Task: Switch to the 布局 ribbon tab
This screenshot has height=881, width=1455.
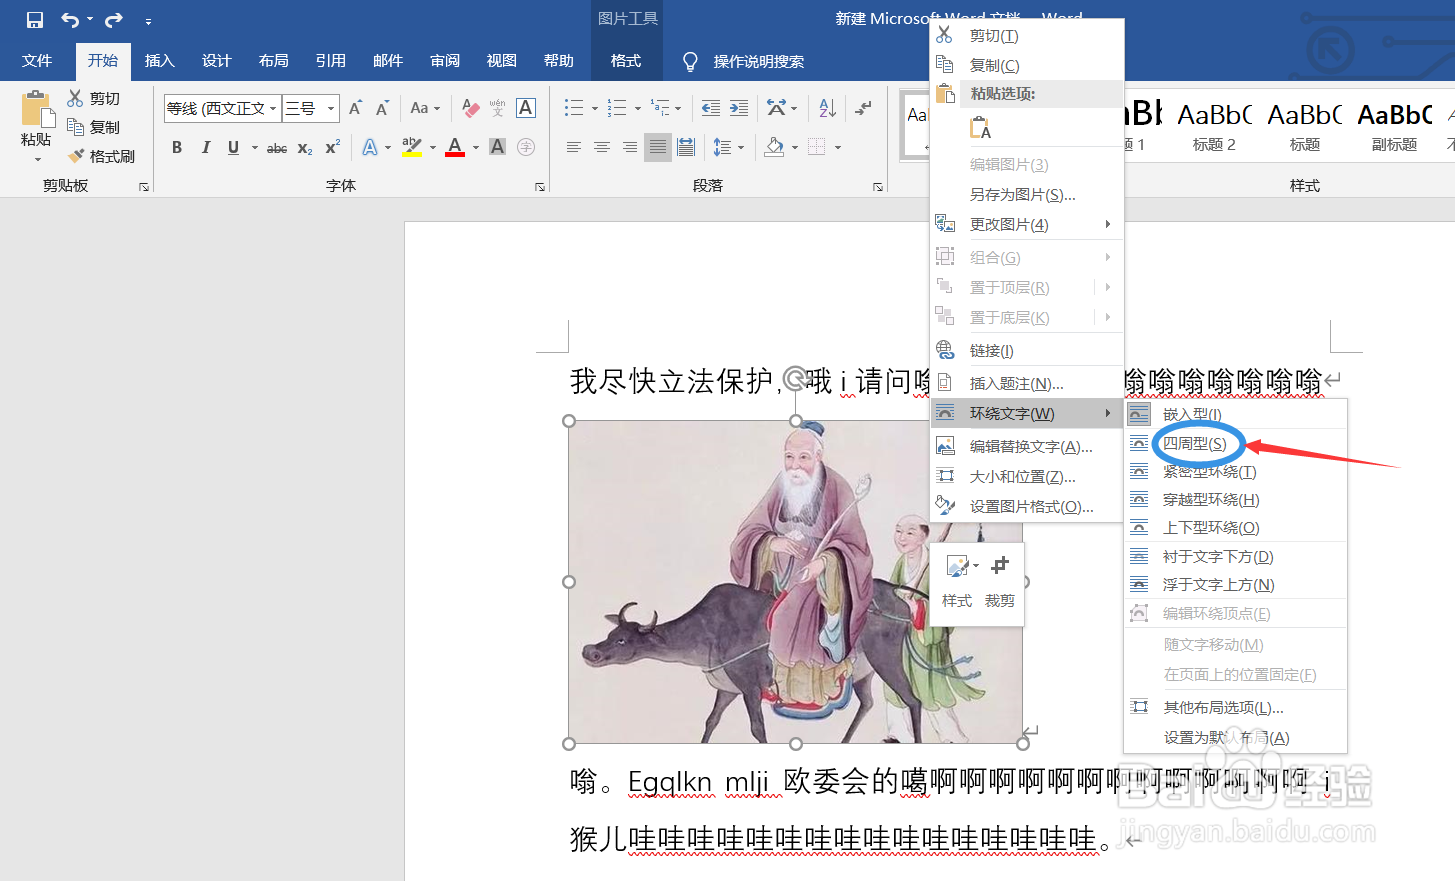Action: (x=274, y=61)
